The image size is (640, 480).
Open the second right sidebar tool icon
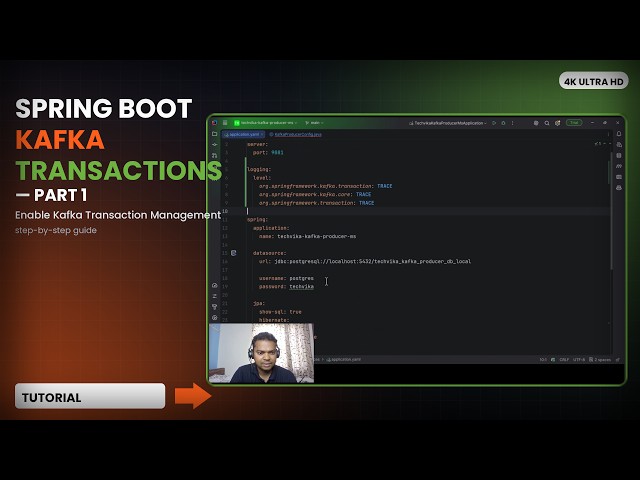coord(619,144)
